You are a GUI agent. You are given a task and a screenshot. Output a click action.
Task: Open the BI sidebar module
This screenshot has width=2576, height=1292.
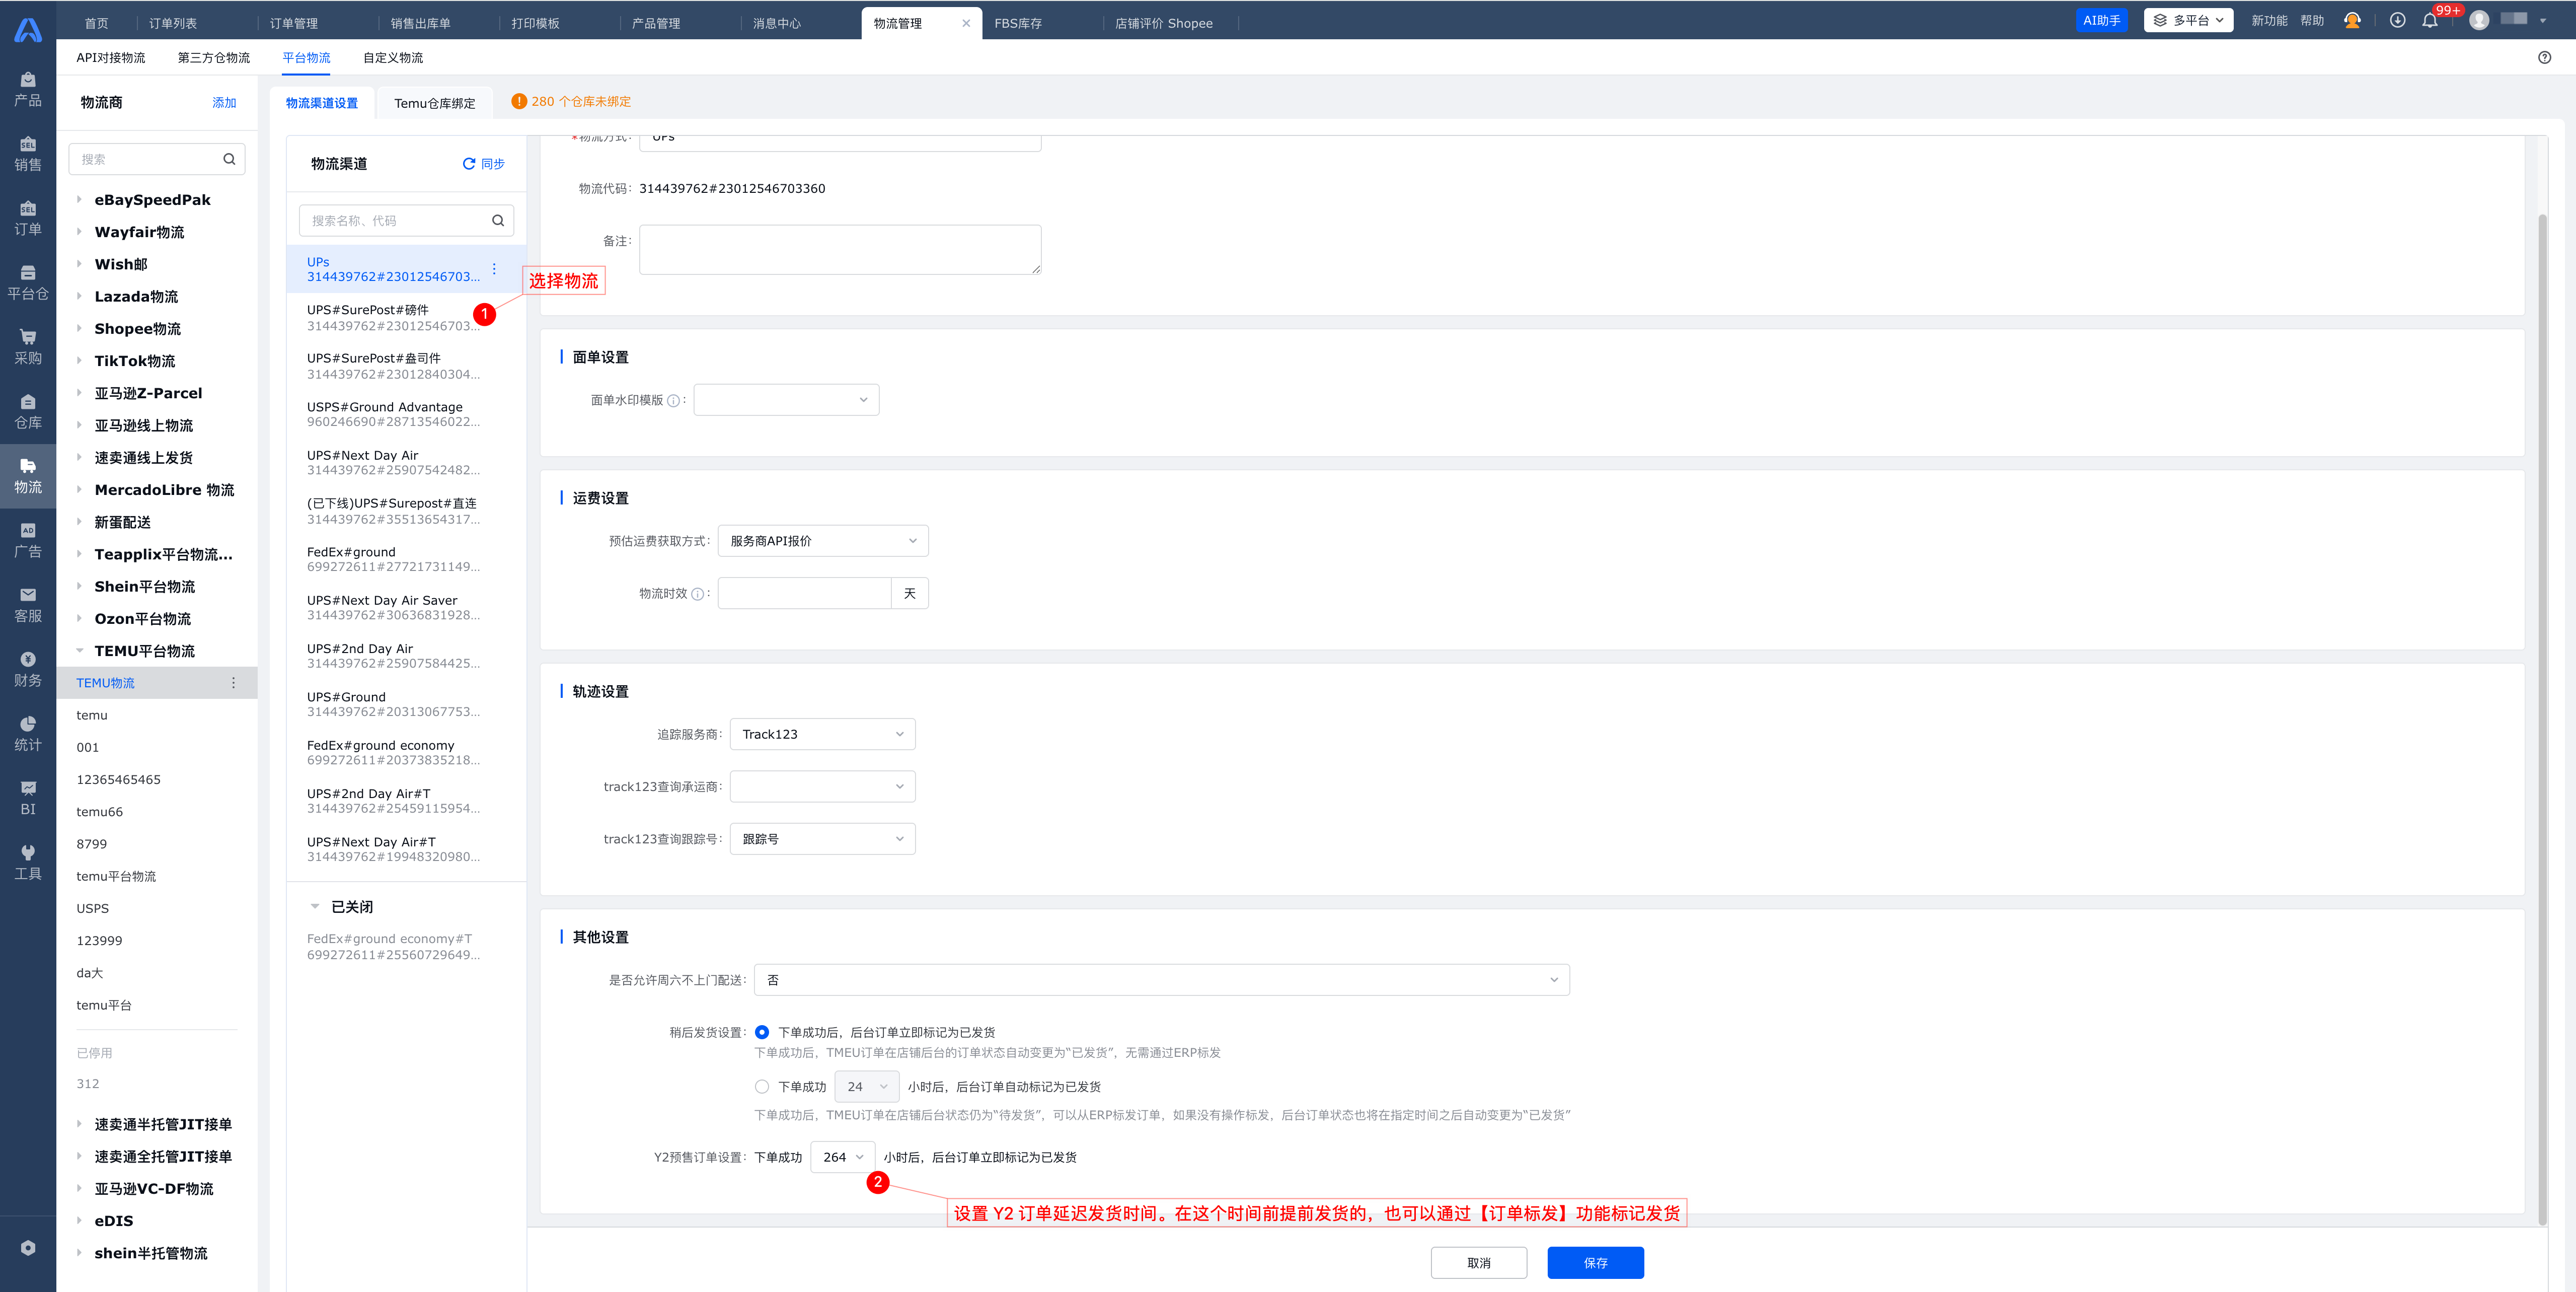point(28,799)
